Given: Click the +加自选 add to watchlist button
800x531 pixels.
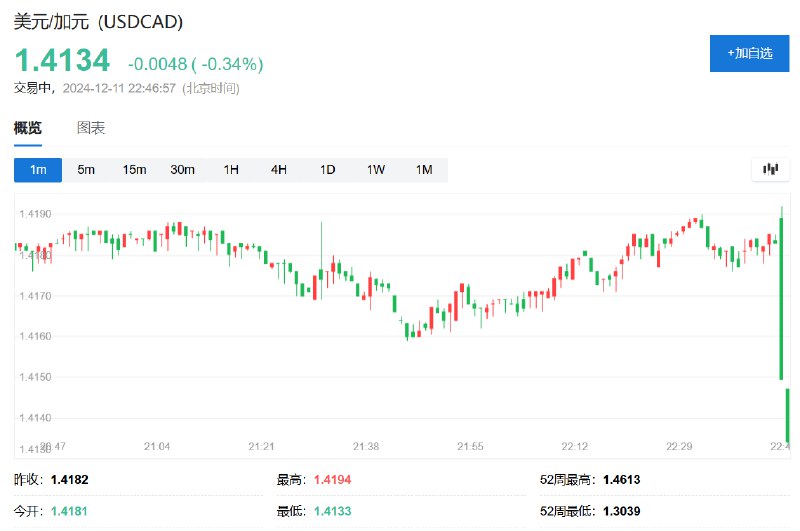Looking at the screenshot, I should [x=749, y=54].
